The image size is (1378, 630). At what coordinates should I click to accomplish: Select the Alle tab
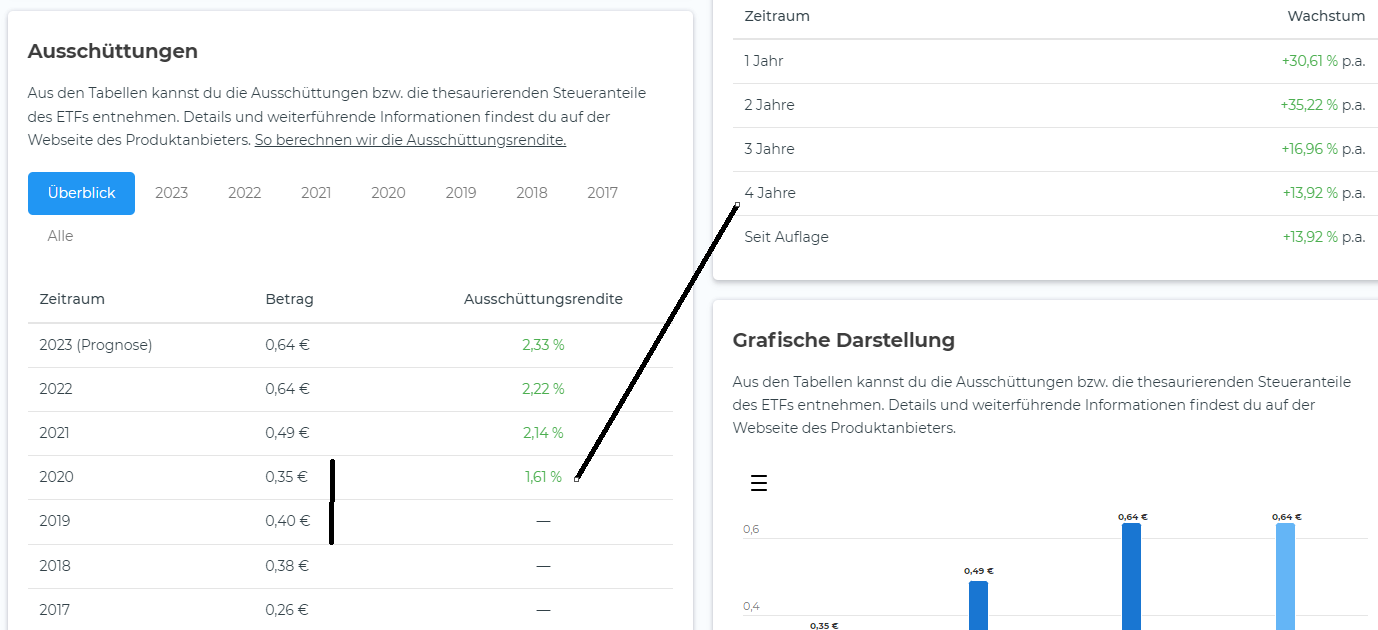[x=60, y=236]
